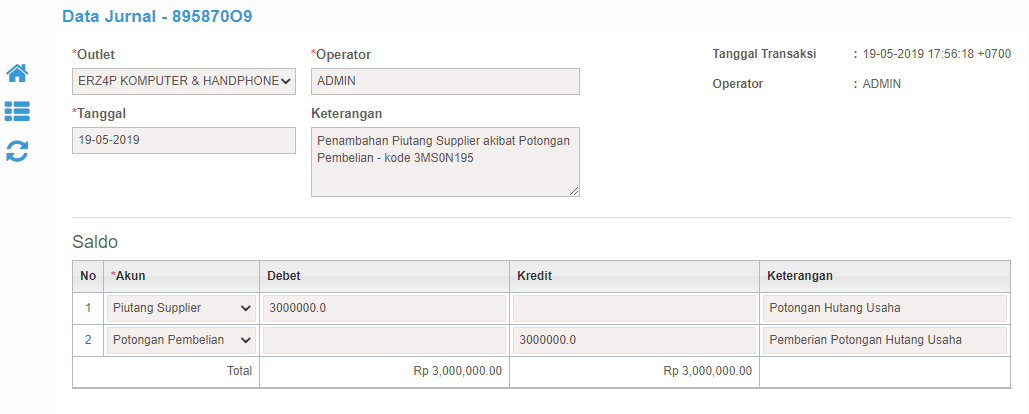Go to the home icon in sidebar
The image size is (1029, 414).
[x=17, y=73]
